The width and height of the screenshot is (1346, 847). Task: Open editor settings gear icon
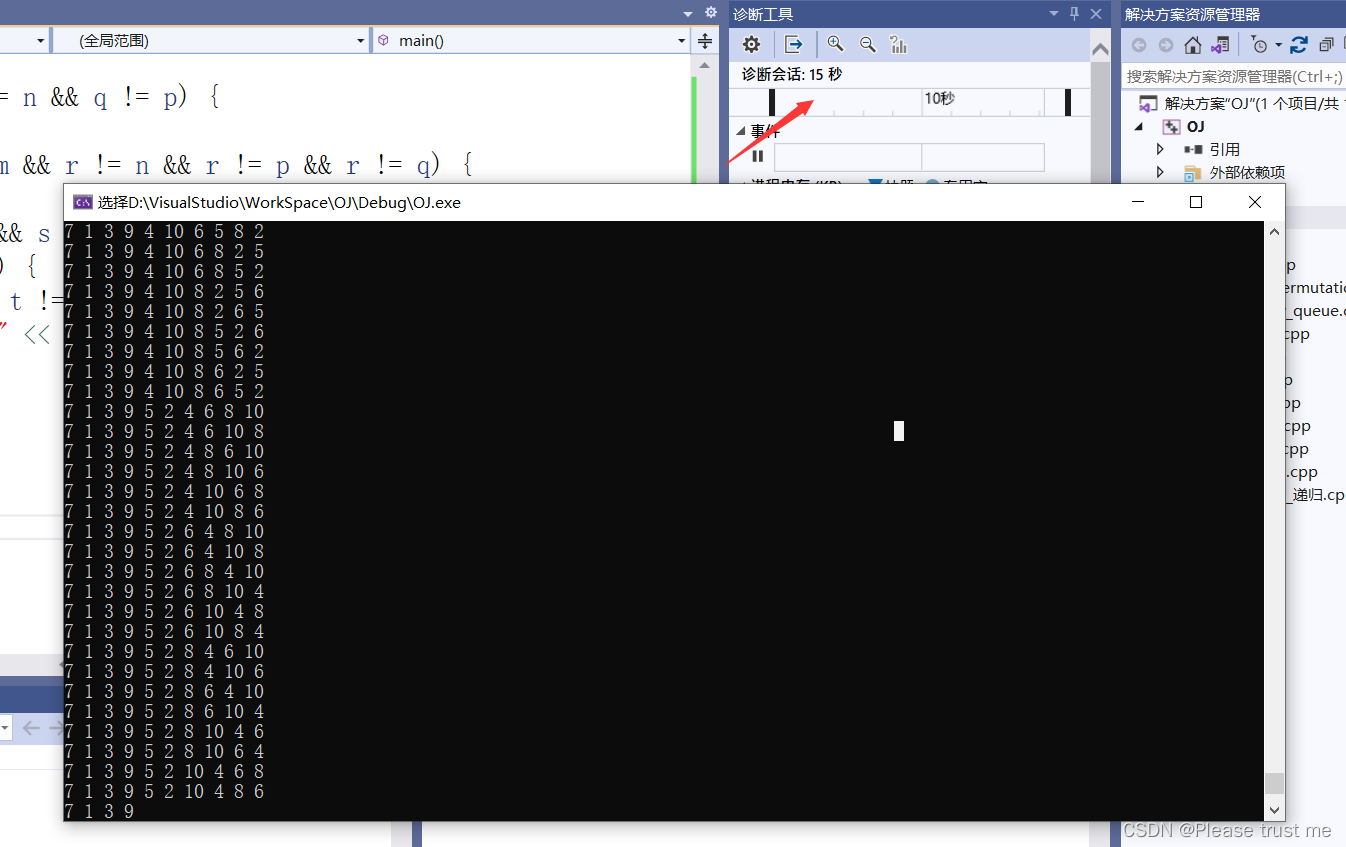[711, 13]
